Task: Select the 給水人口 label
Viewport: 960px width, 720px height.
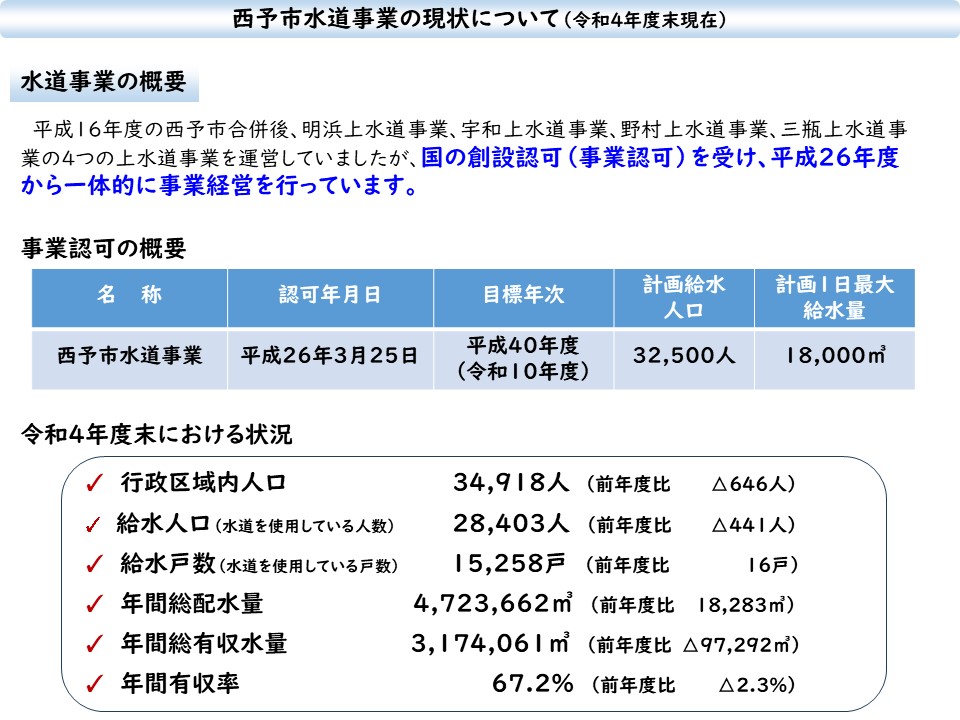Action: [163, 524]
